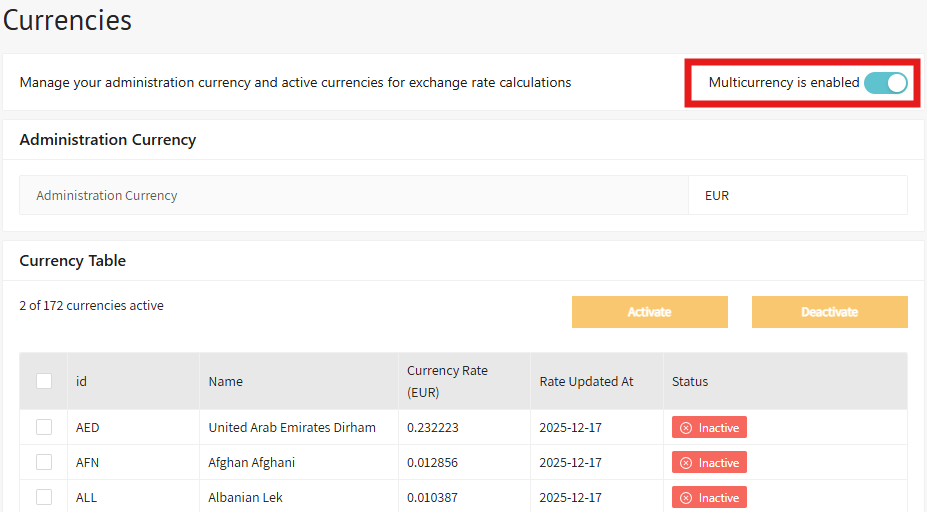Viewport: 927px width, 512px height.
Task: Sort by the id column header
Action: tap(81, 381)
